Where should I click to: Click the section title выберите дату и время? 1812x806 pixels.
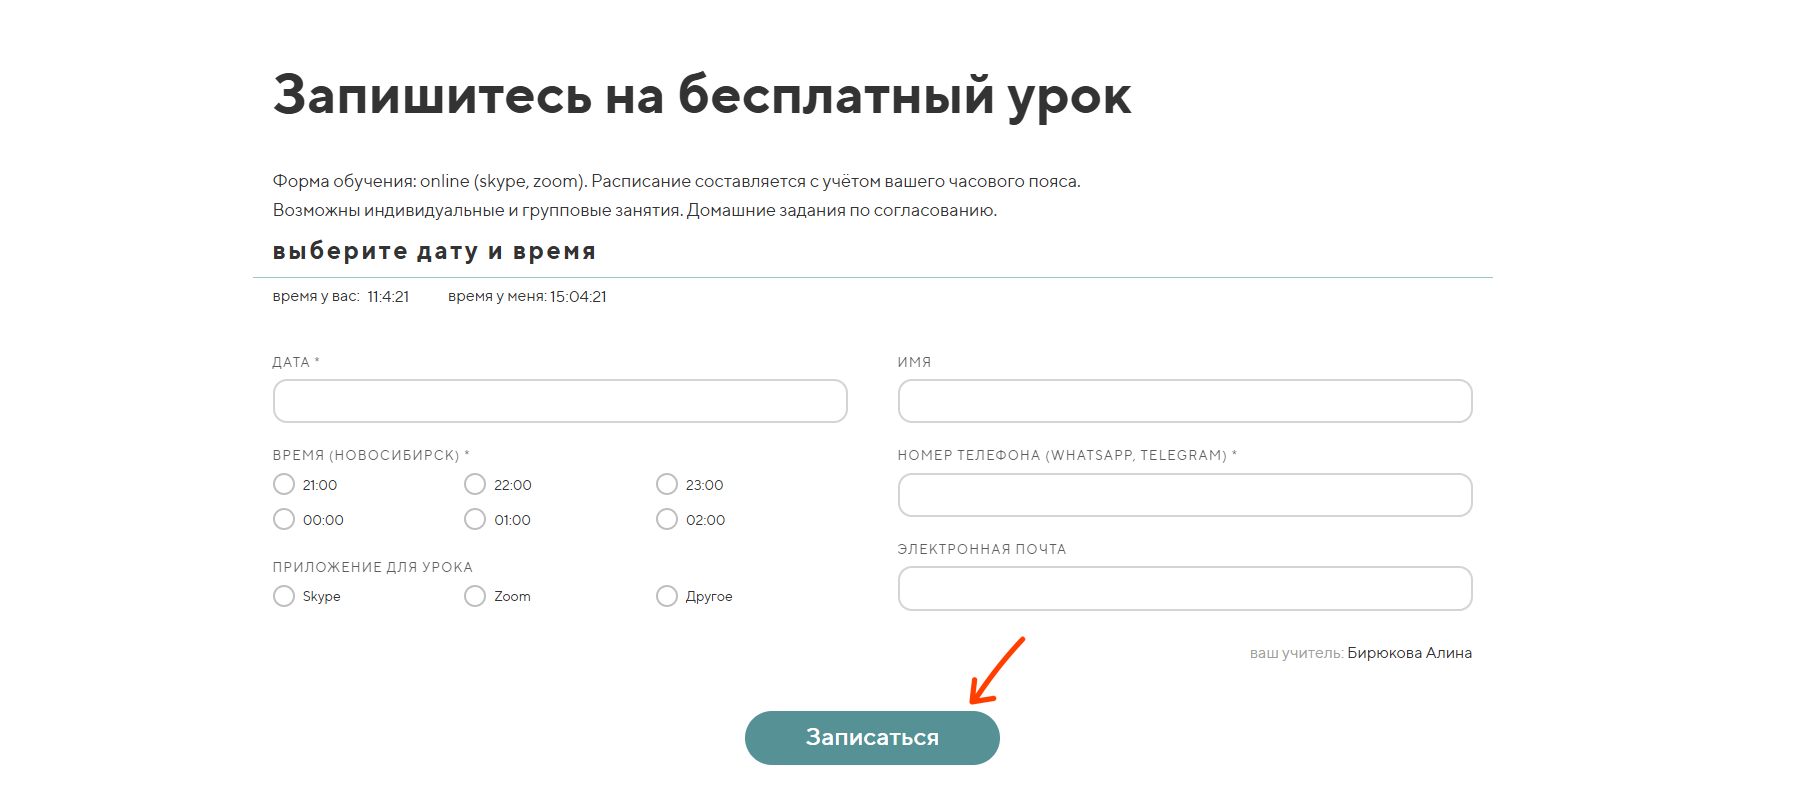[x=433, y=251]
